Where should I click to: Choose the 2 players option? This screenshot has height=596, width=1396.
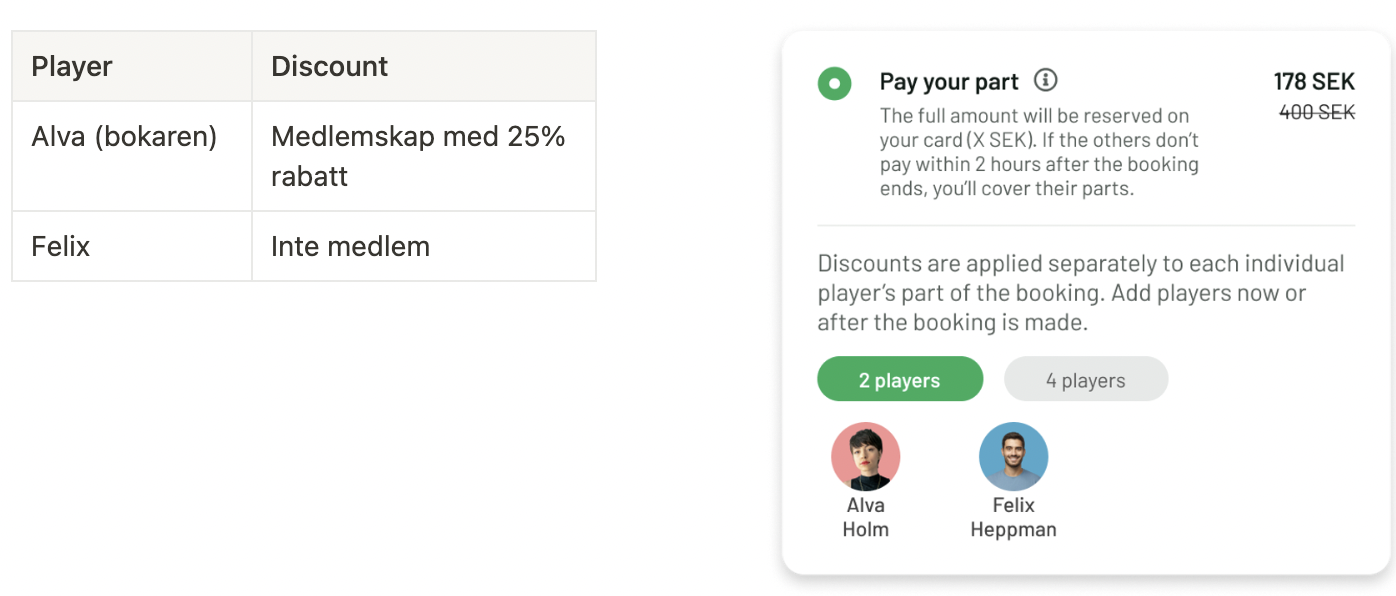click(x=899, y=380)
